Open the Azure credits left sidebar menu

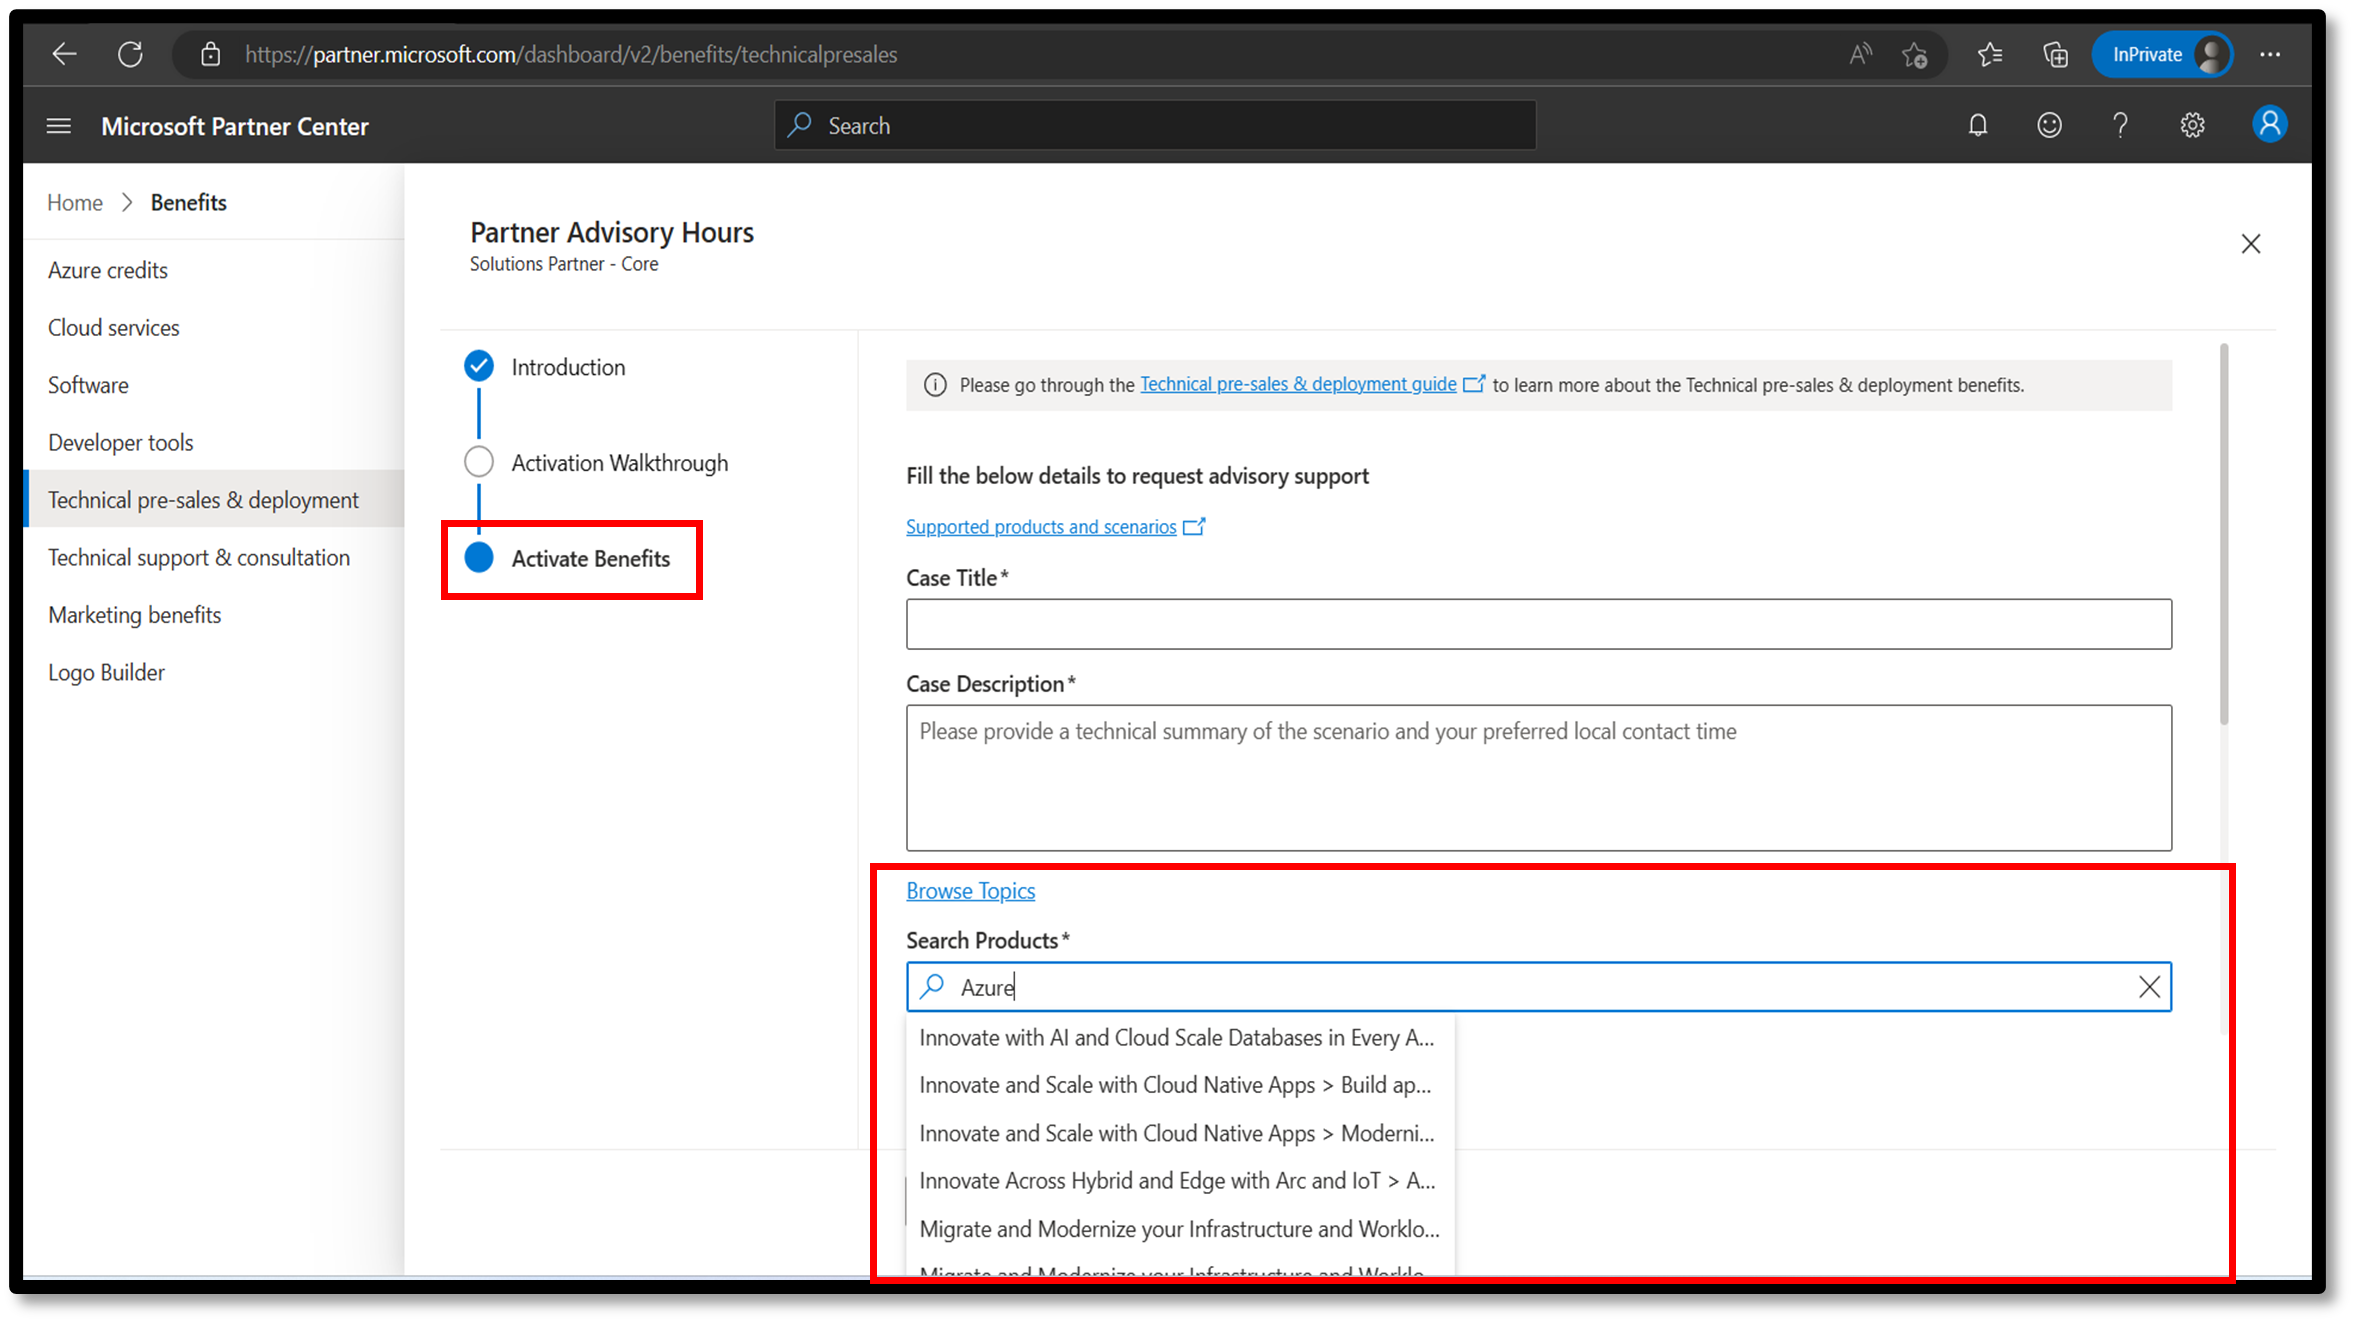[x=108, y=270]
